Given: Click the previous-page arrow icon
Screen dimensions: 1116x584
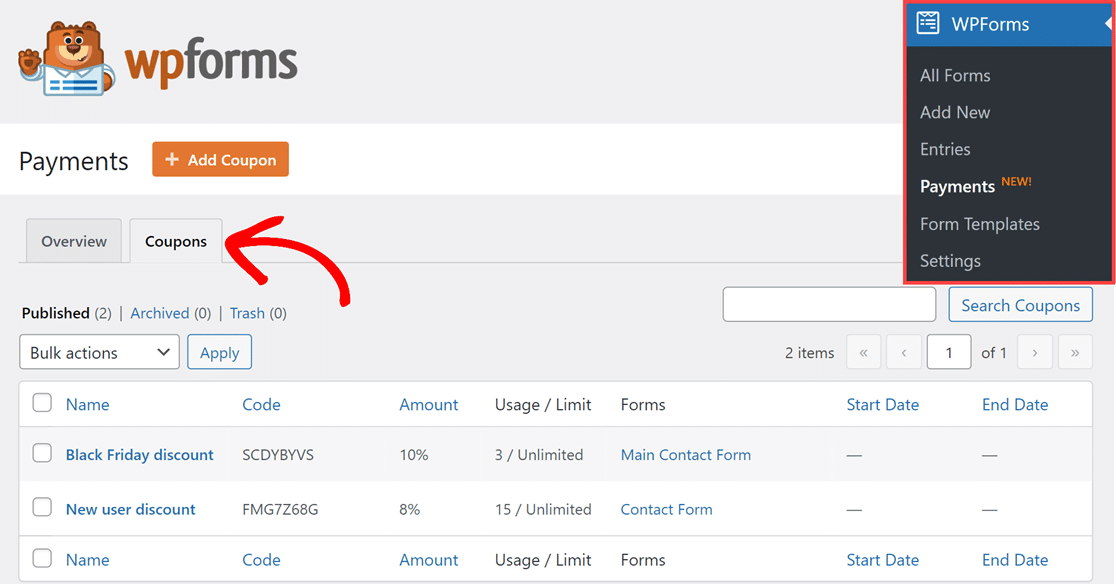Looking at the screenshot, I should click(904, 352).
